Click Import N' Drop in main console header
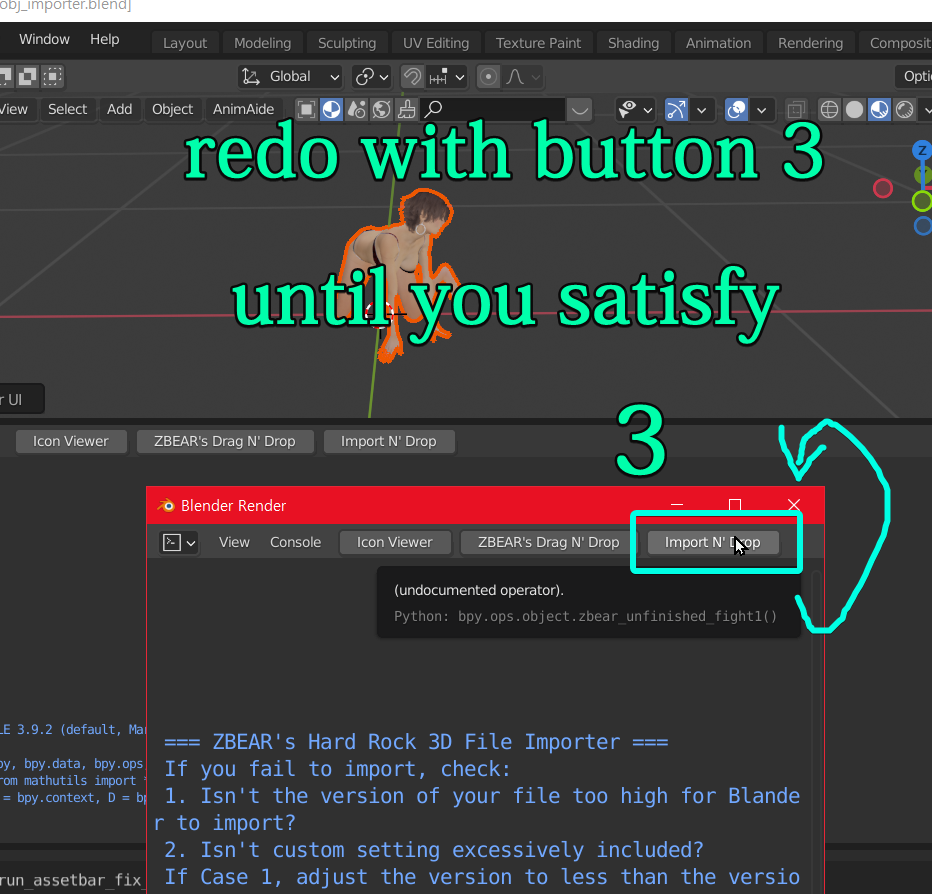 tap(389, 441)
